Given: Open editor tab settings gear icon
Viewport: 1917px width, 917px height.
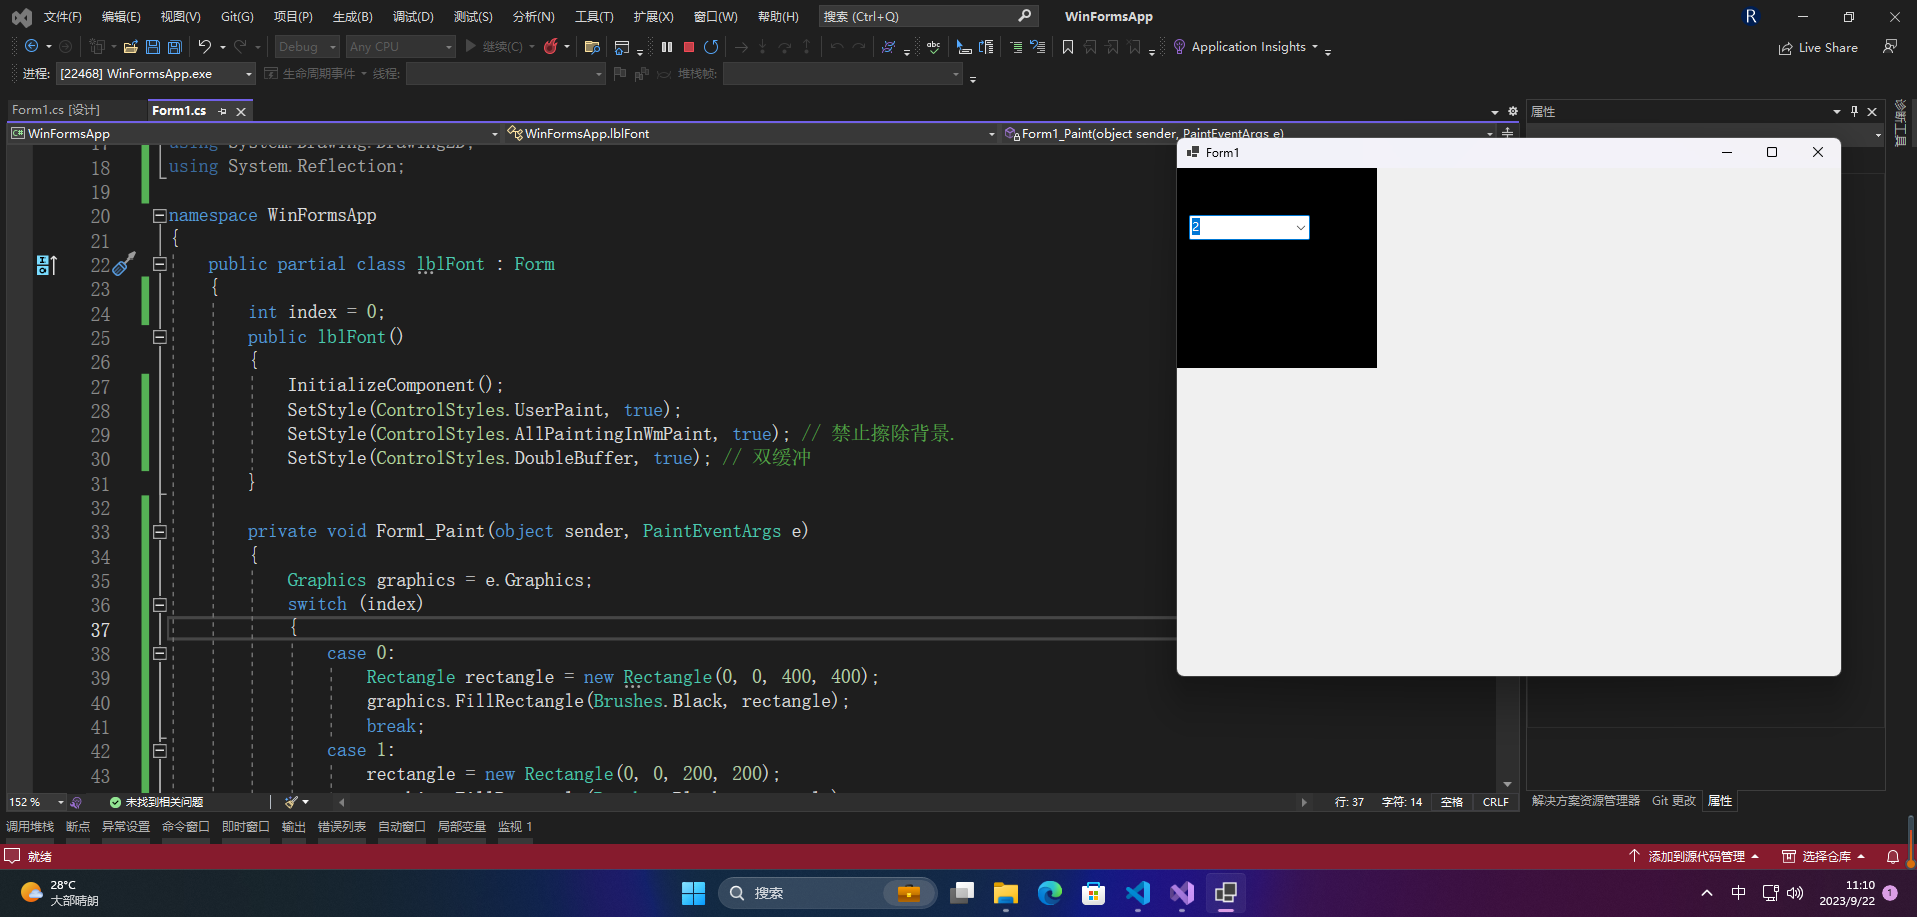Looking at the screenshot, I should pos(1513,112).
